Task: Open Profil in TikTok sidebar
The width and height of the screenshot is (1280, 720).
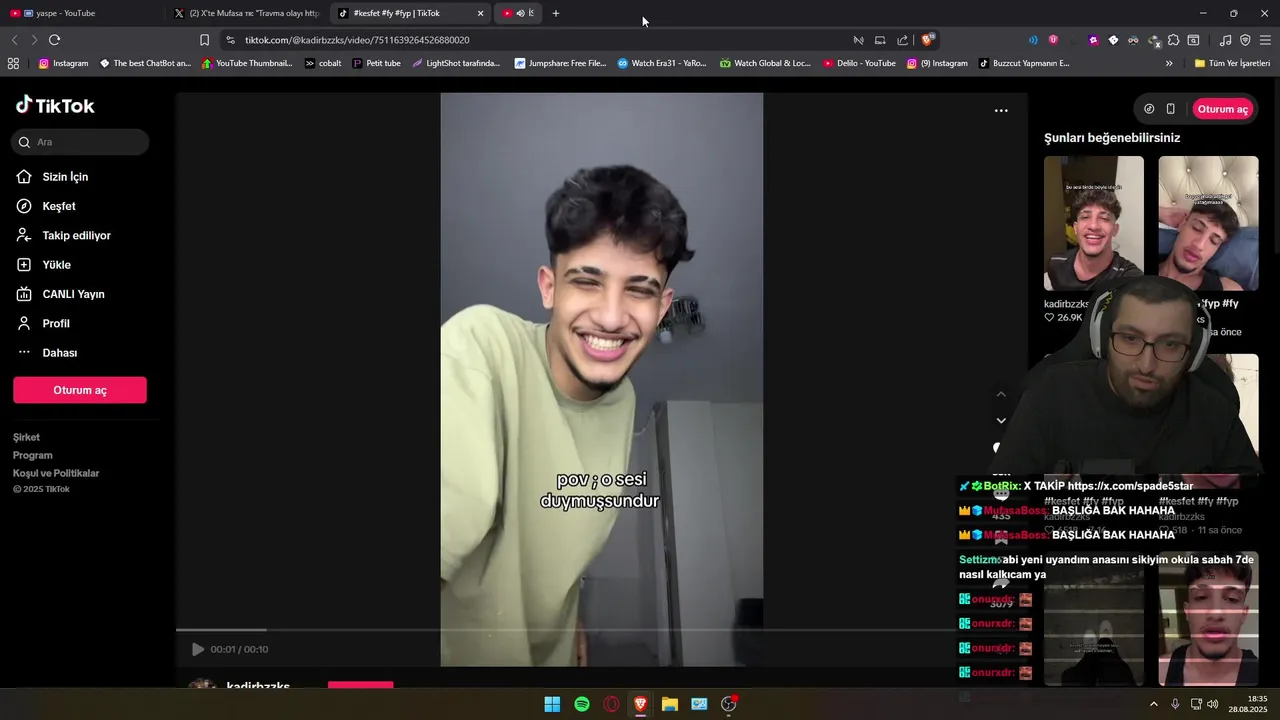Action: point(56,324)
